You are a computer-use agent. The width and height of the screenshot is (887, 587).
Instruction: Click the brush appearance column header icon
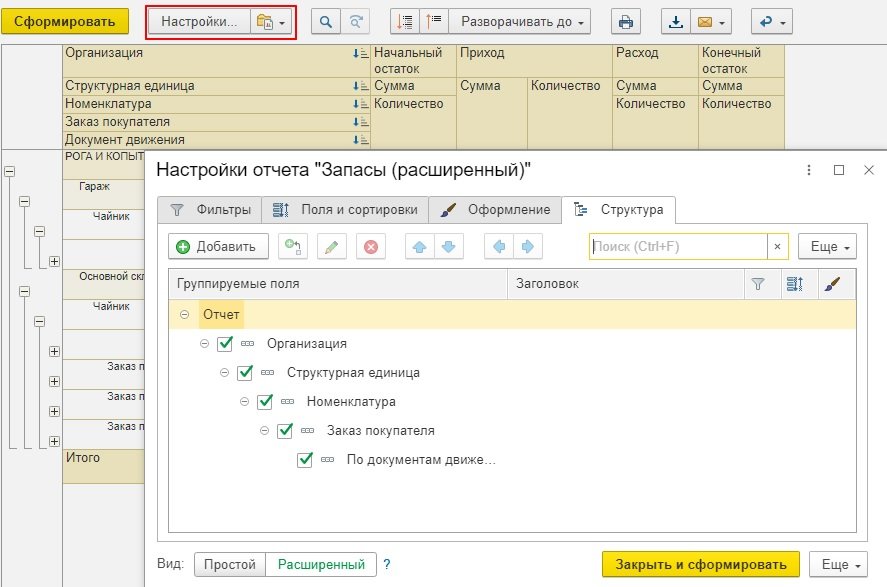(x=832, y=284)
